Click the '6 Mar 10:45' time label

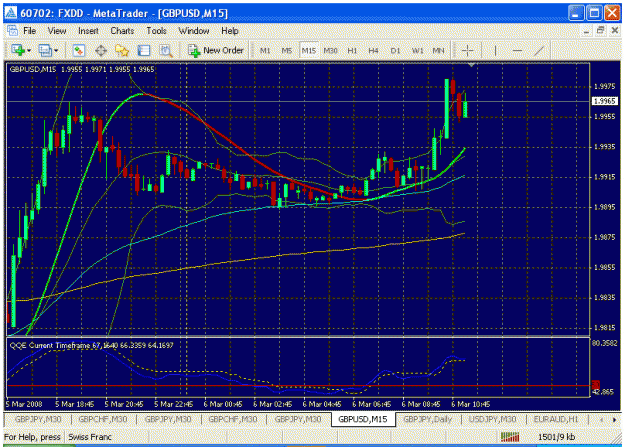pos(470,404)
